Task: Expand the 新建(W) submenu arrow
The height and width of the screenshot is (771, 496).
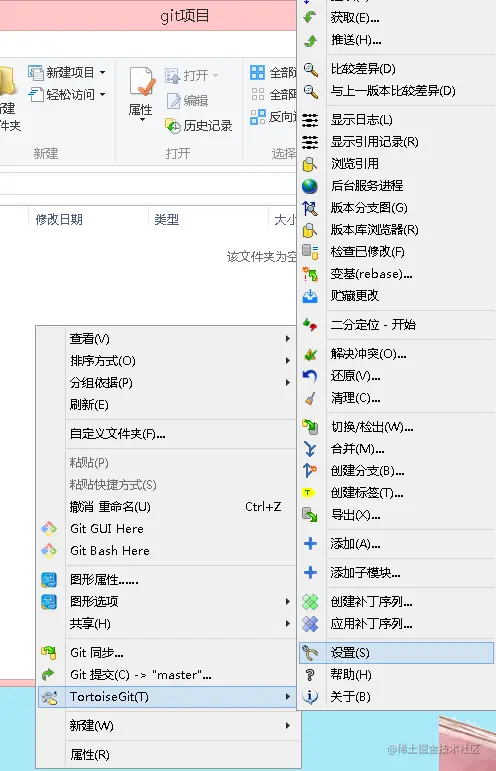Action: (x=288, y=726)
